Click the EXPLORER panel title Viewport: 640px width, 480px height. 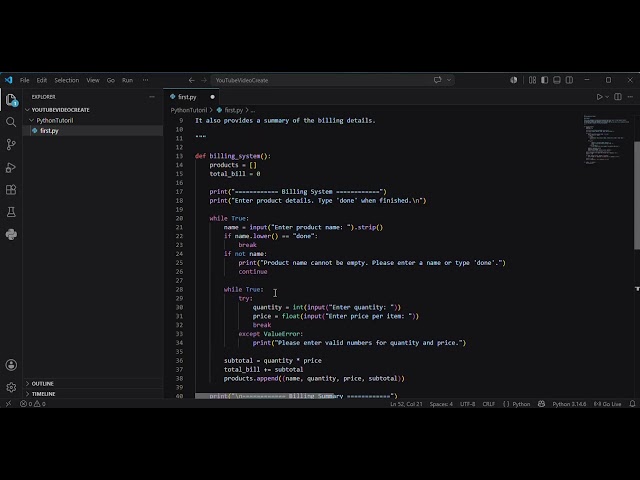(x=43, y=97)
